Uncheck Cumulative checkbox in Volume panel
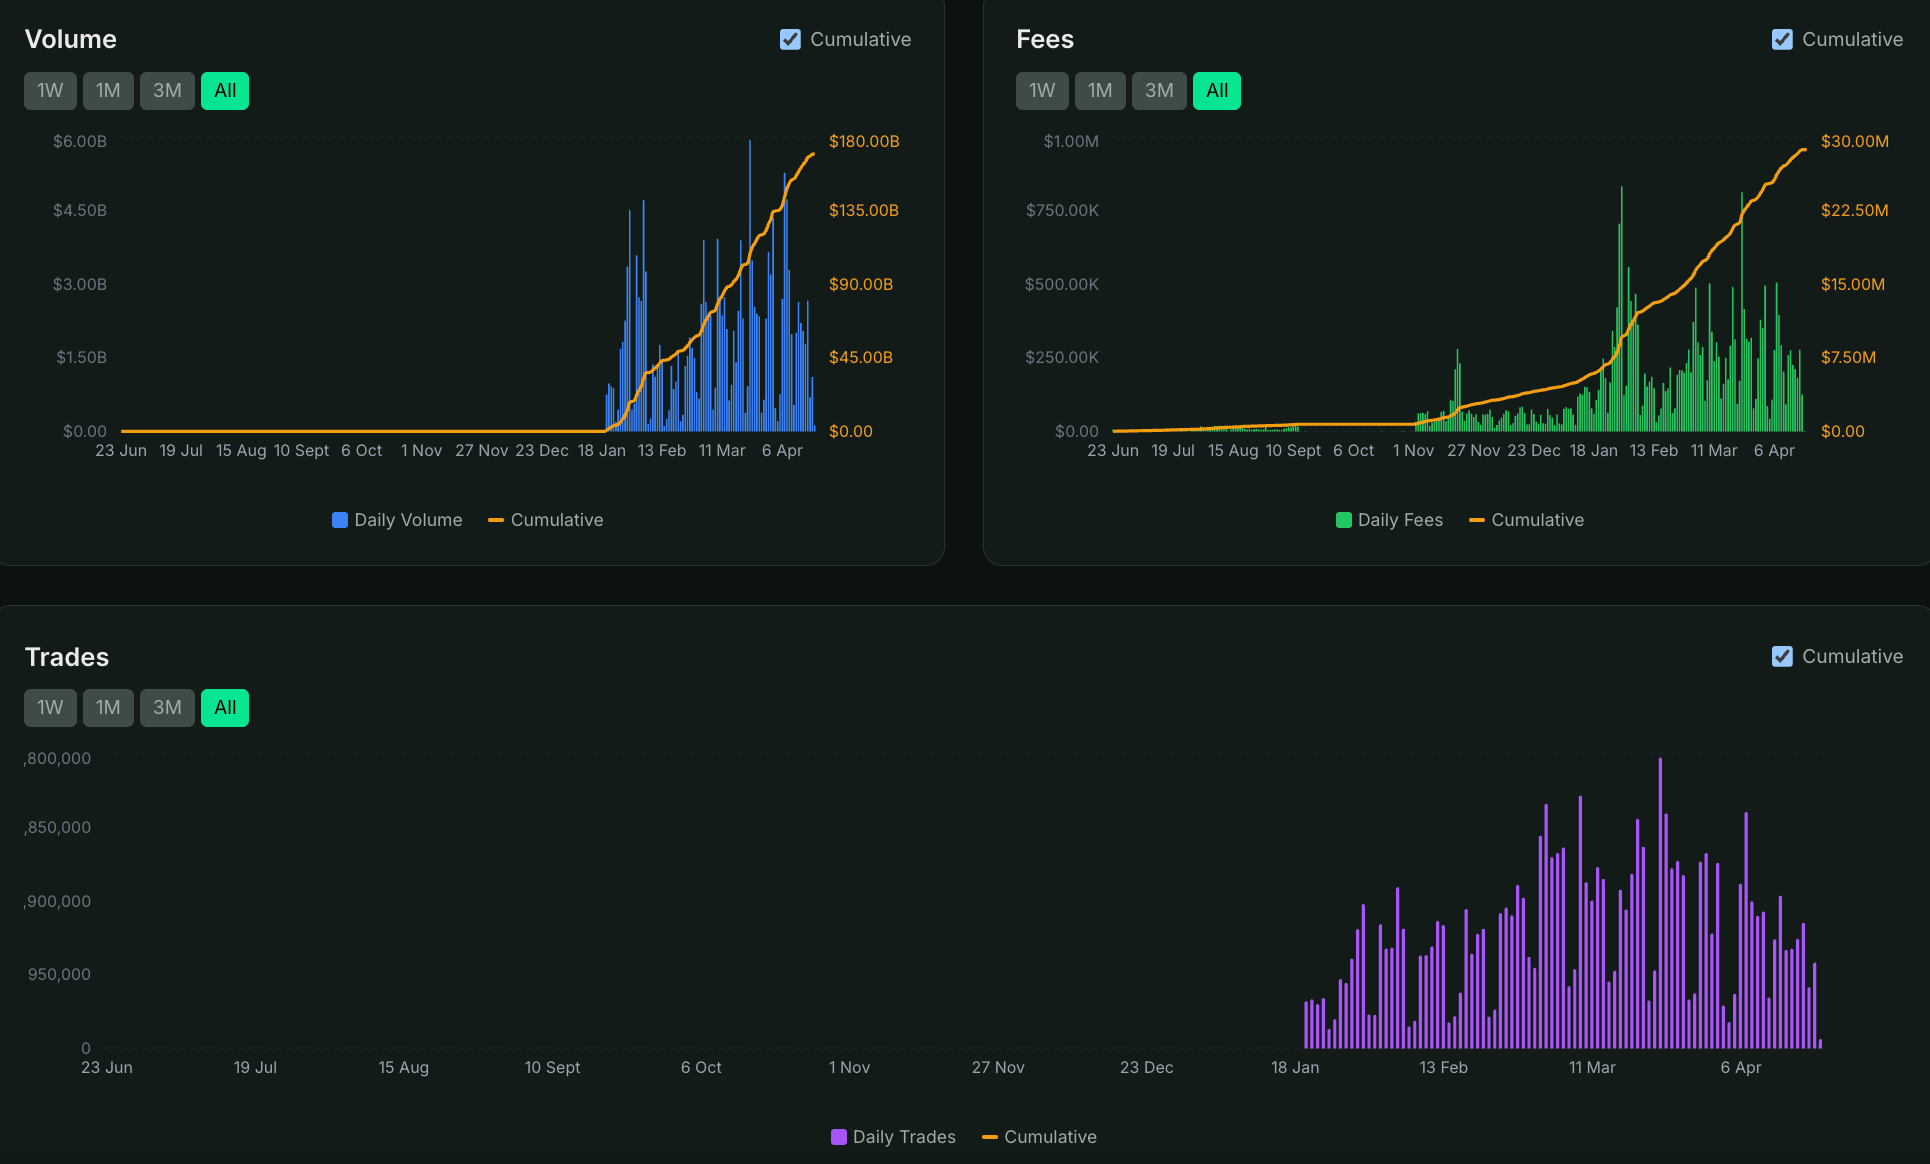This screenshot has height=1164, width=1930. tap(790, 40)
